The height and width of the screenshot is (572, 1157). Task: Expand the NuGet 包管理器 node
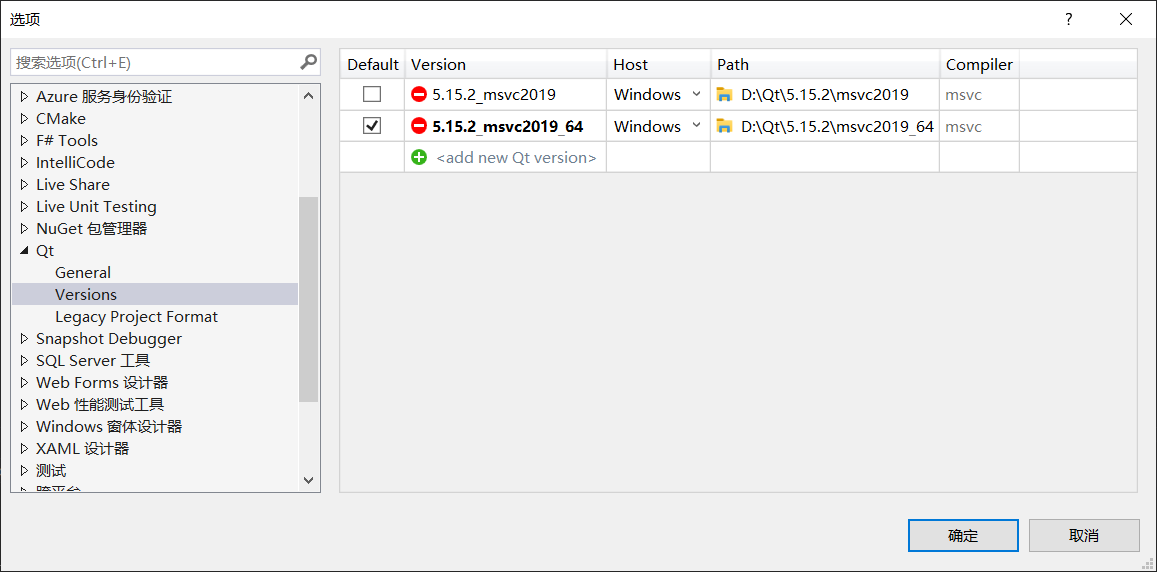pyautogui.click(x=24, y=229)
